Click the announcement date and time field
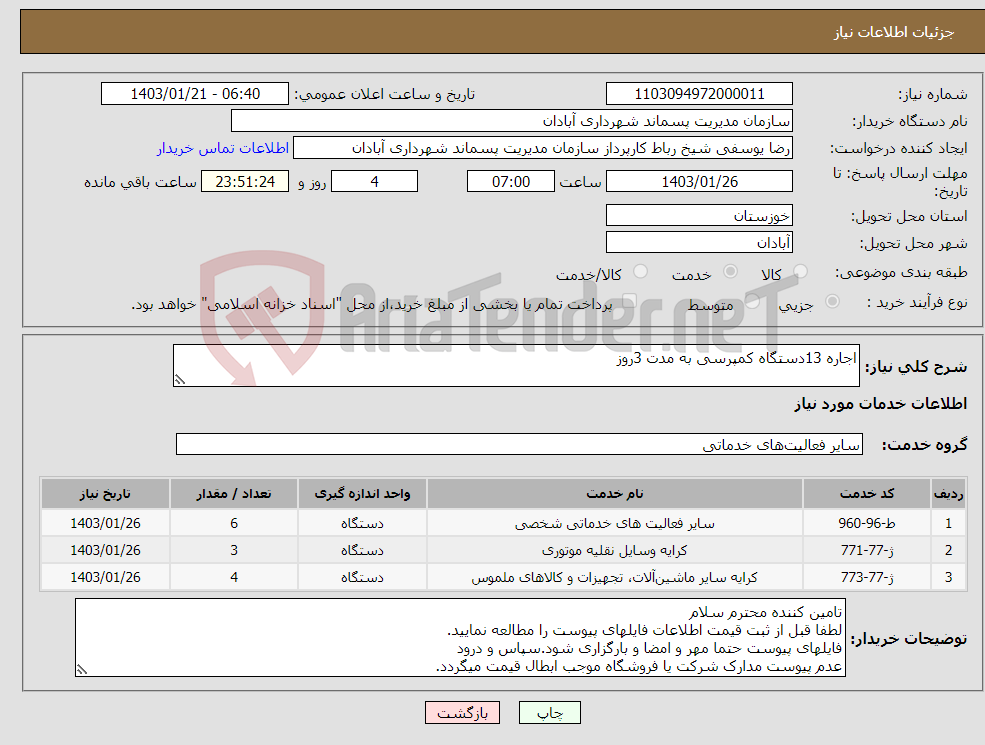Viewport: 985px width, 745px height. tap(195, 94)
